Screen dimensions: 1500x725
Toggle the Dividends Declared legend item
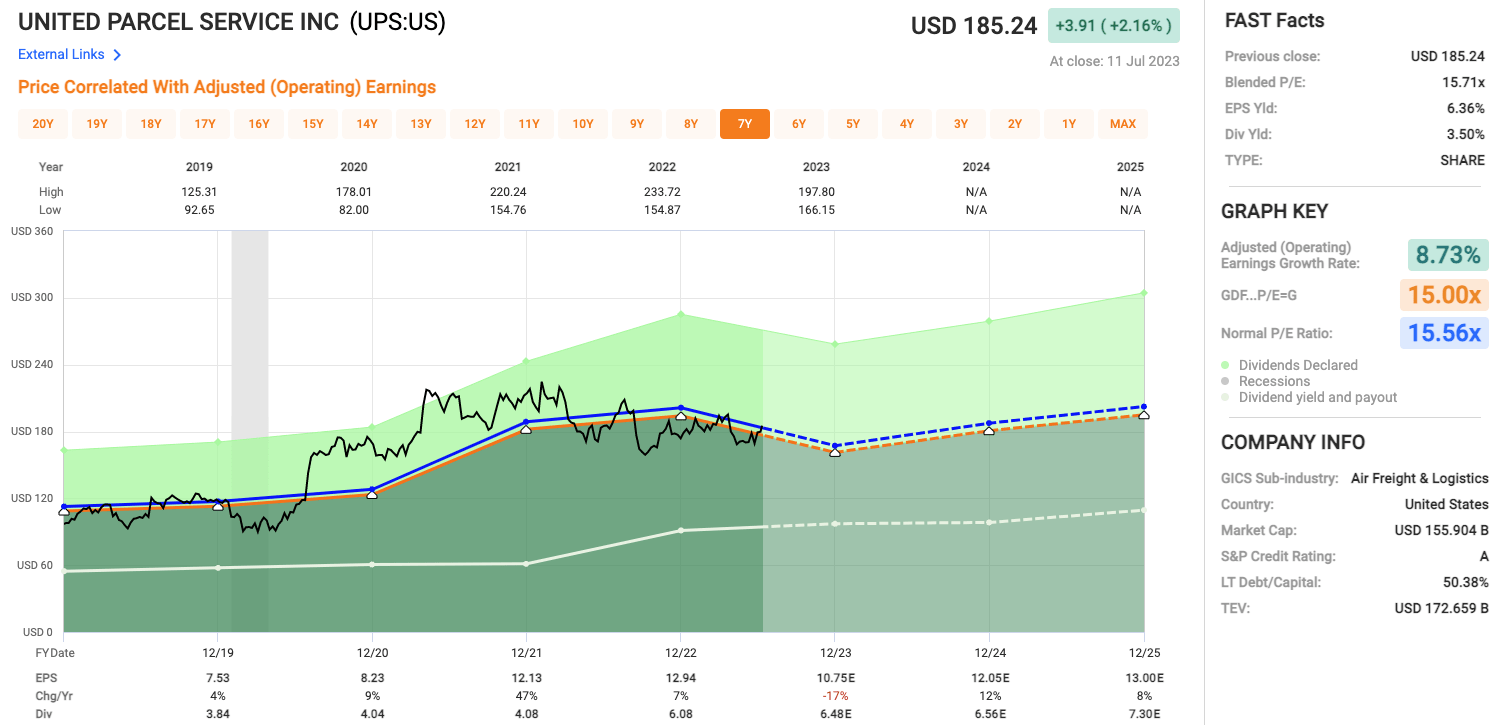(1297, 365)
